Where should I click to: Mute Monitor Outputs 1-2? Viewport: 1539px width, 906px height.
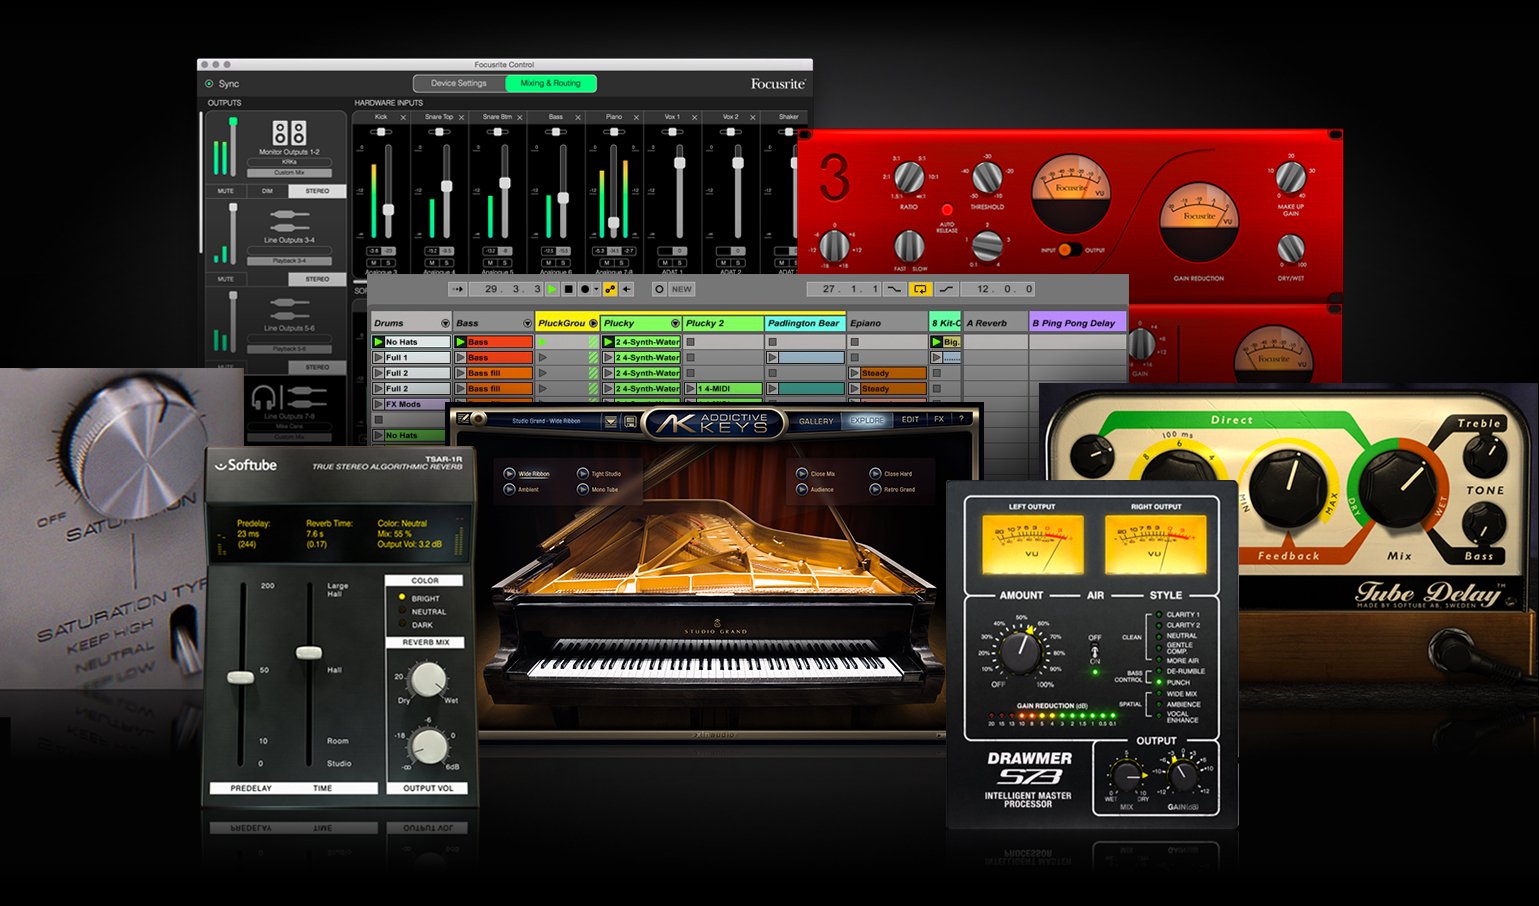tap(226, 191)
